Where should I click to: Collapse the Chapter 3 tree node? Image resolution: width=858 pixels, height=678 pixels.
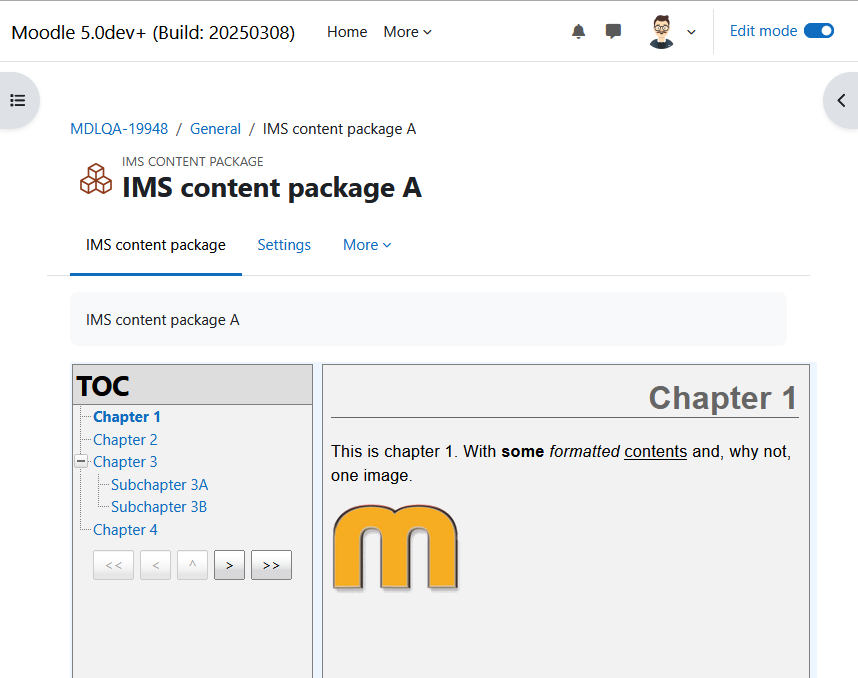81,461
